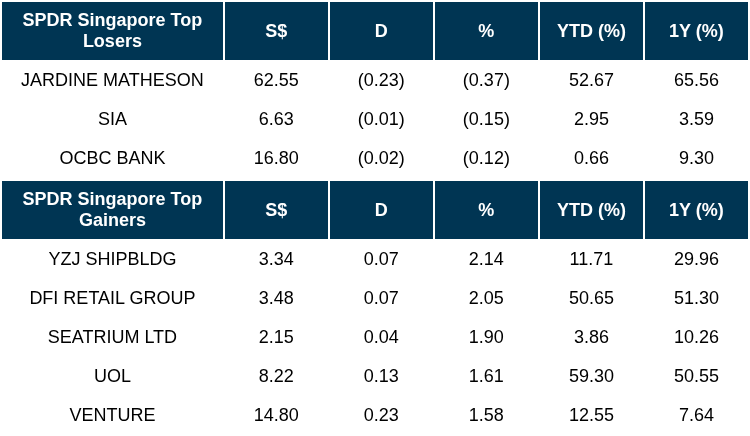Click the D column header in Gainers
This screenshot has height=436, width=750.
tap(381, 209)
